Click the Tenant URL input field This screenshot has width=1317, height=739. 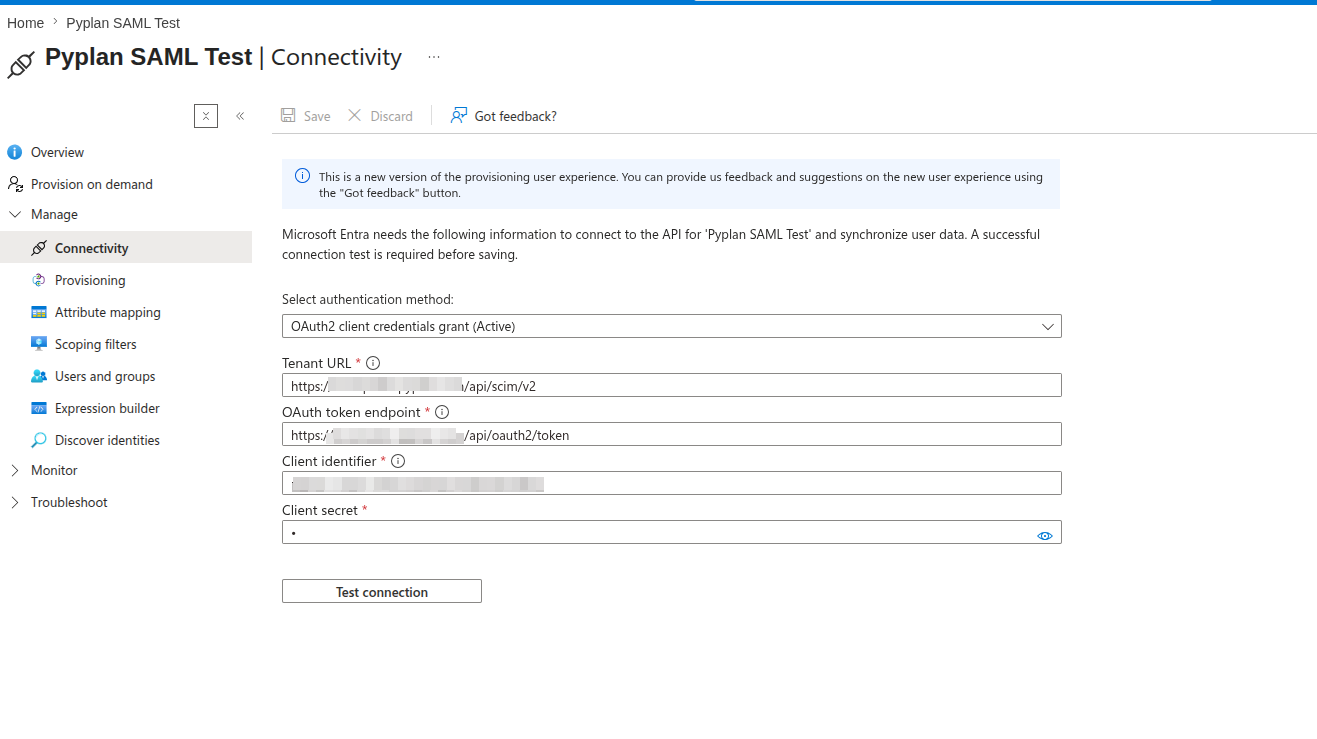(672, 385)
